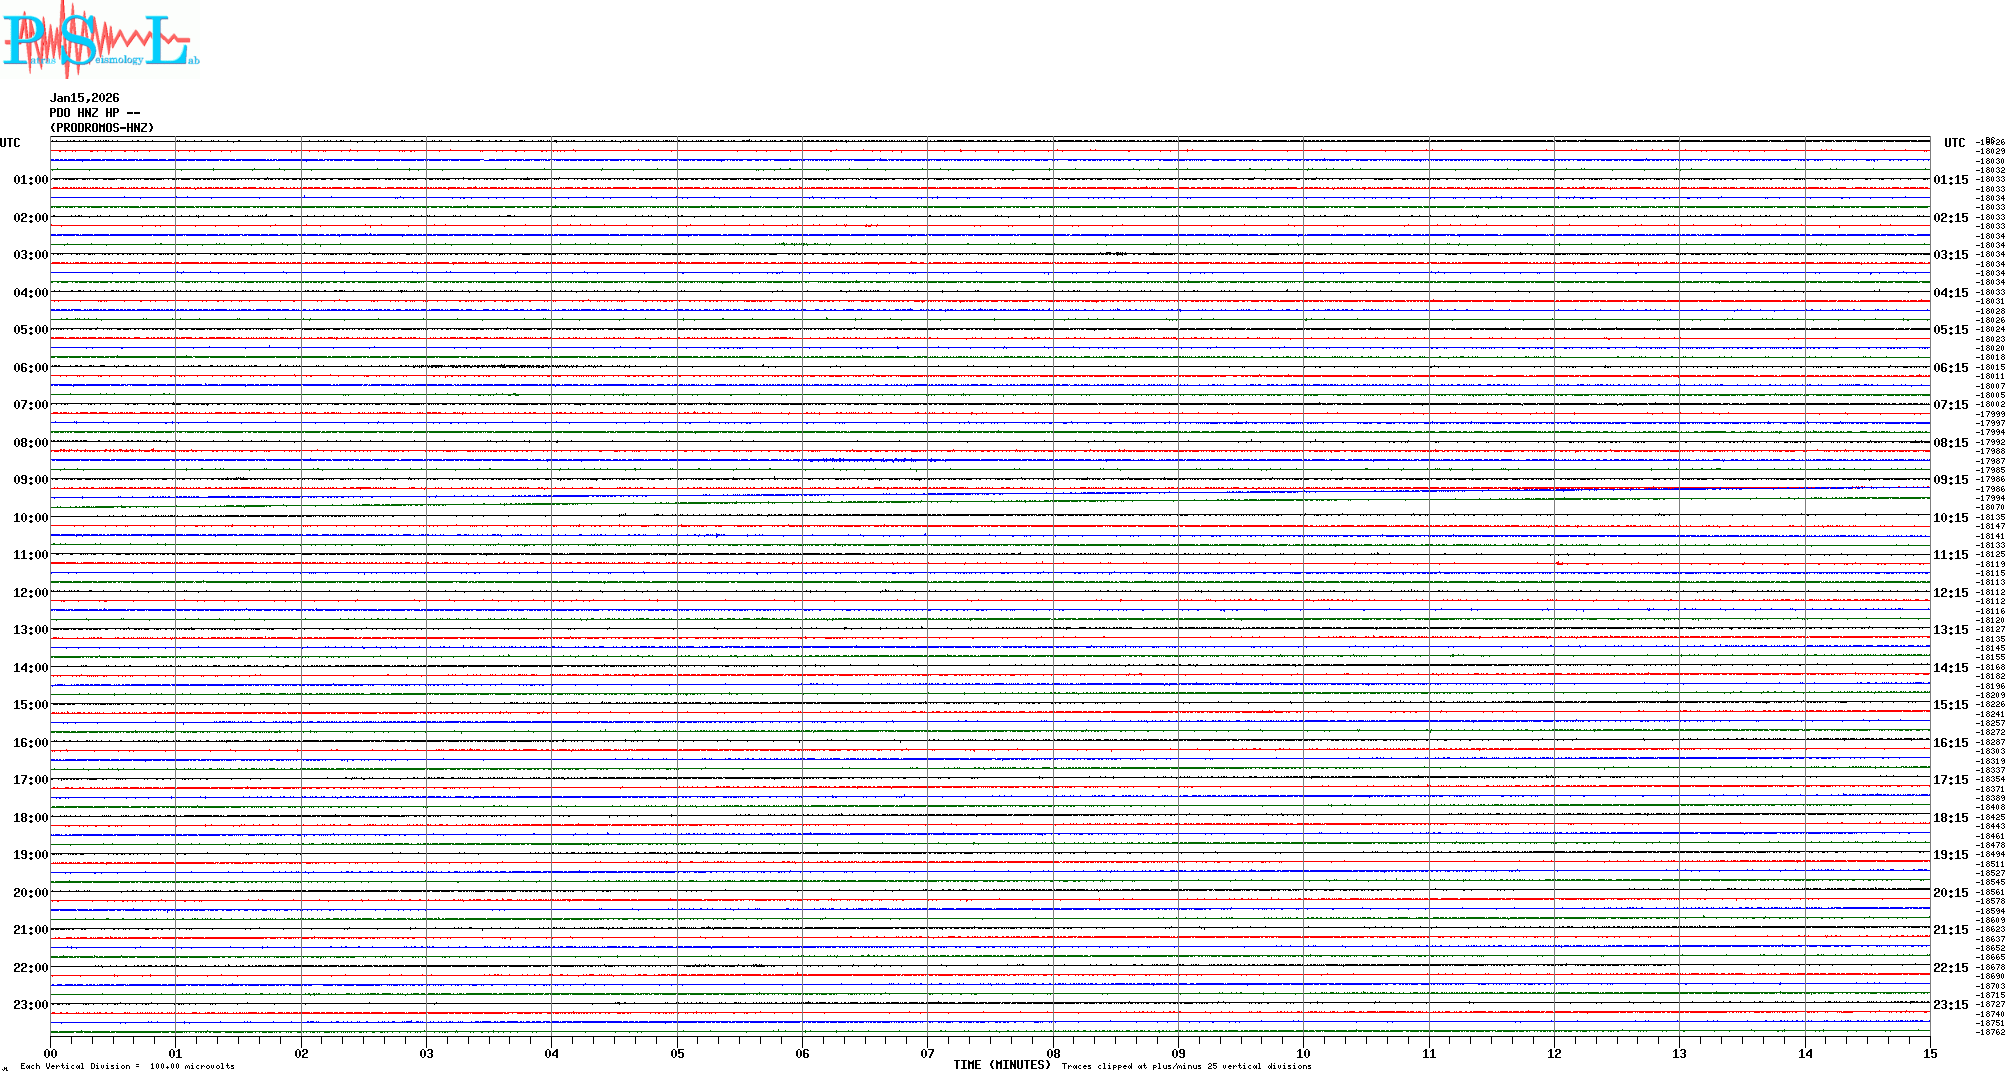Click the (PRODROMOS-HNZ) station name
Viewport: 2010px width, 1080px height.
pos(102,128)
